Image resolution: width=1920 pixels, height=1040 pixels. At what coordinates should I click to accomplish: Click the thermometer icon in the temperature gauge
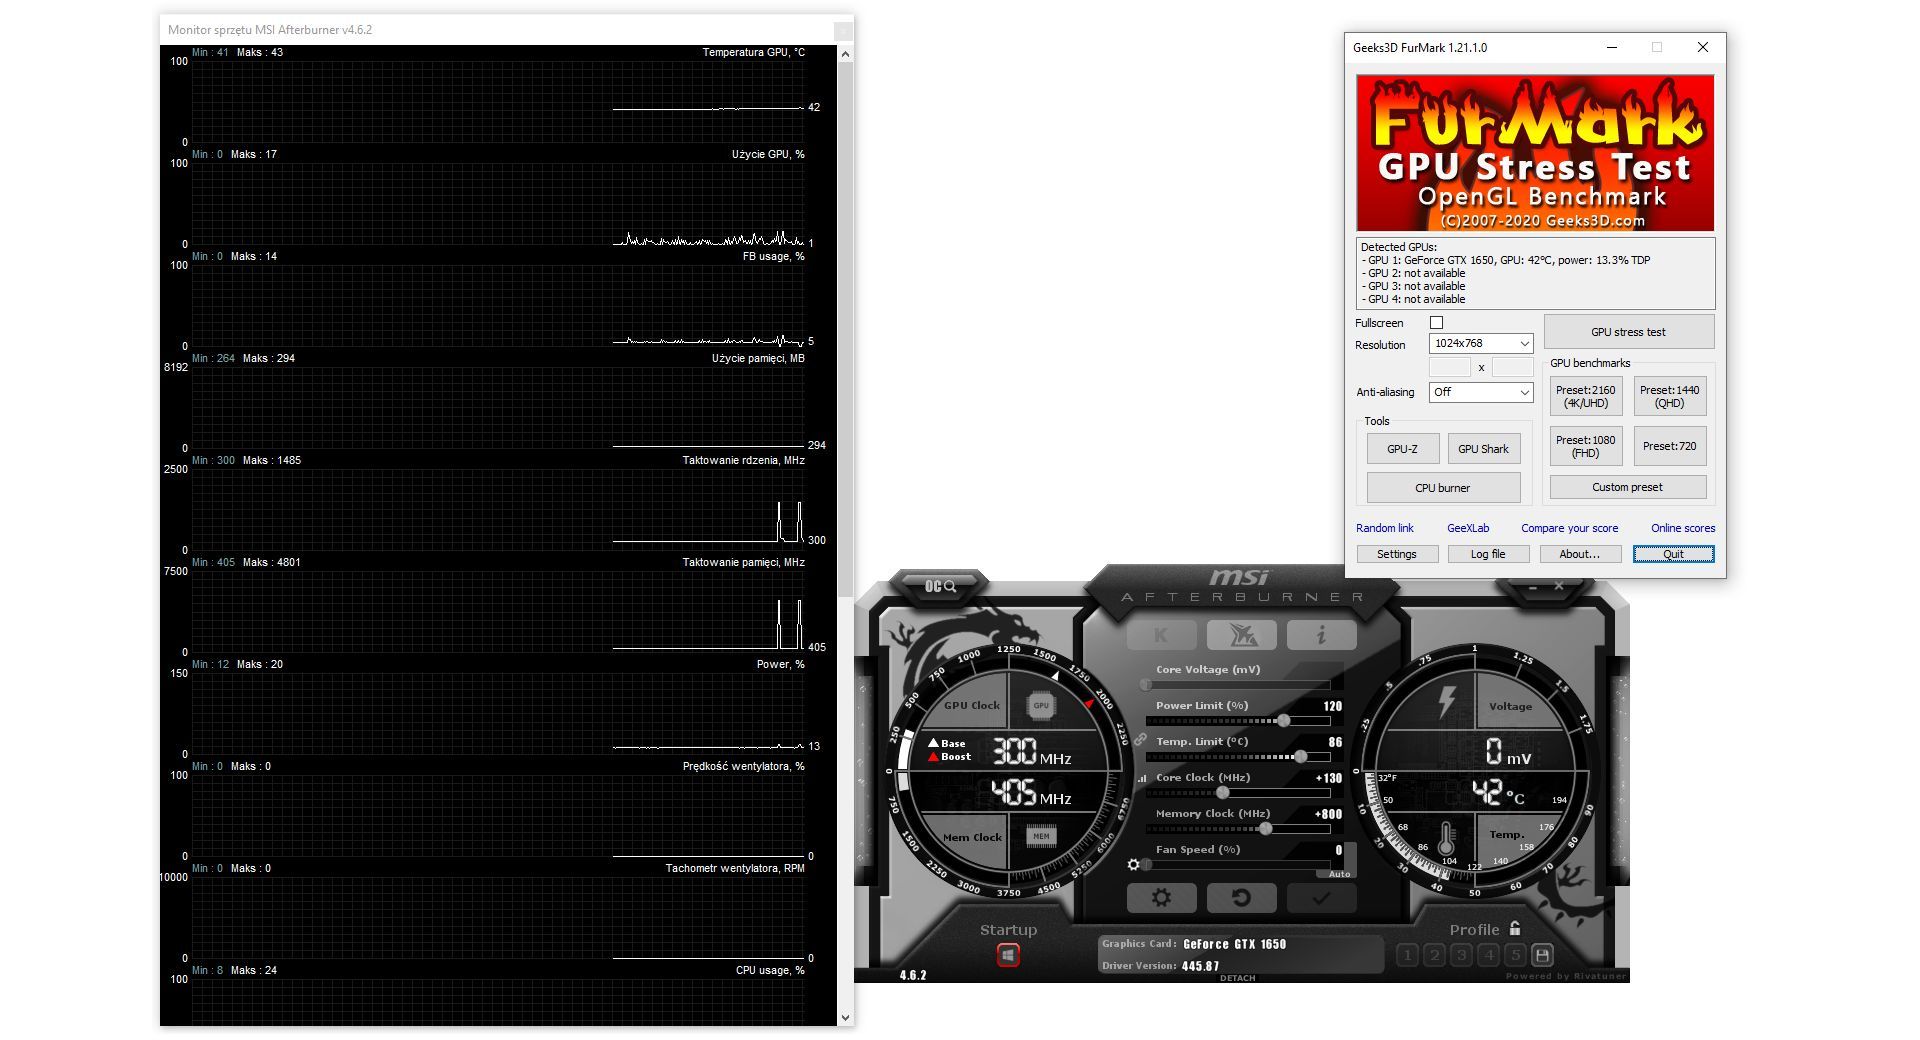1445,838
